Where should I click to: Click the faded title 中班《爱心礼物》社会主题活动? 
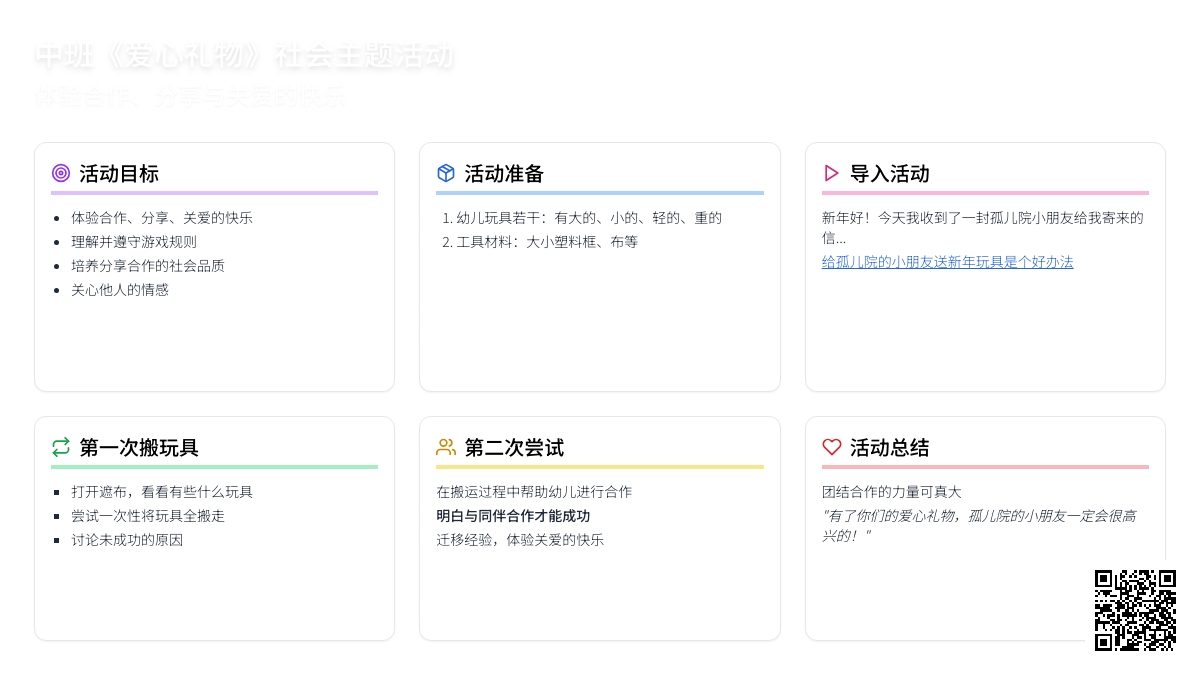pos(244,56)
